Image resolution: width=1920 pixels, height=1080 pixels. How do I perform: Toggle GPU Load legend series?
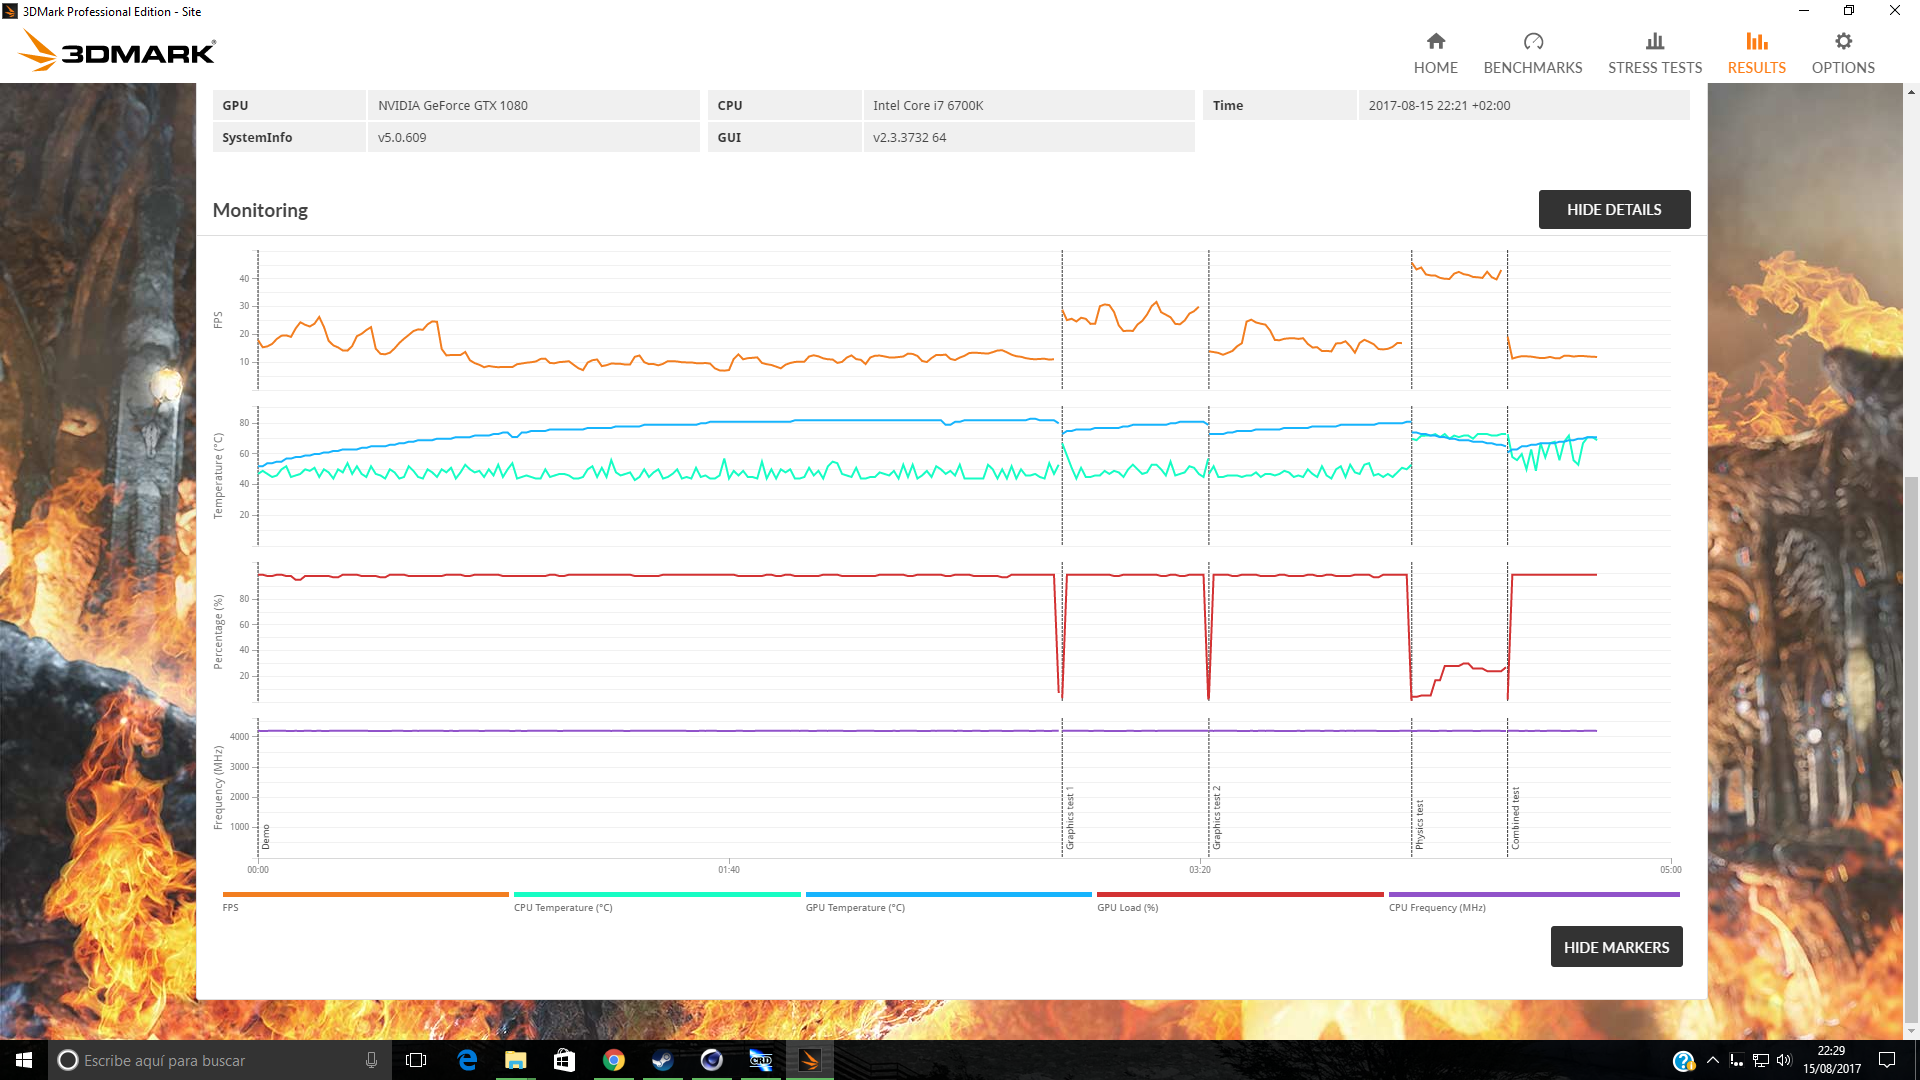pos(1127,908)
